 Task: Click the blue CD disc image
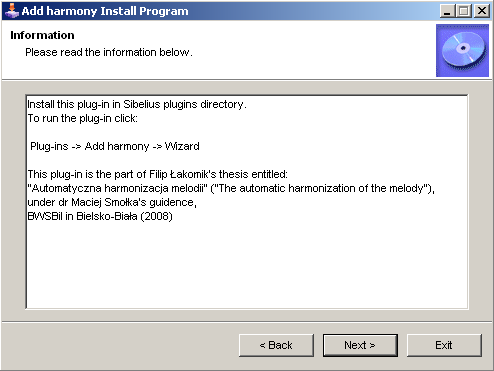click(462, 51)
